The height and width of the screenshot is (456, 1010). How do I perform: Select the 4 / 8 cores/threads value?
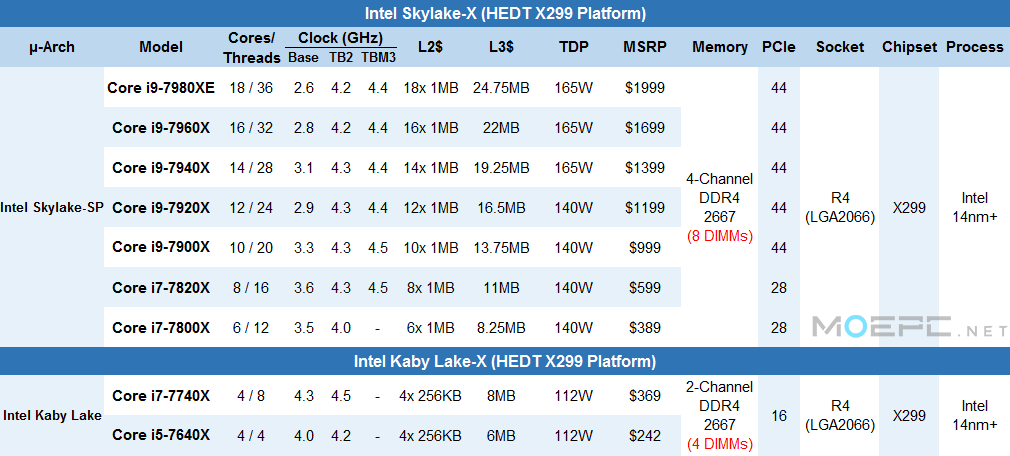tap(251, 395)
